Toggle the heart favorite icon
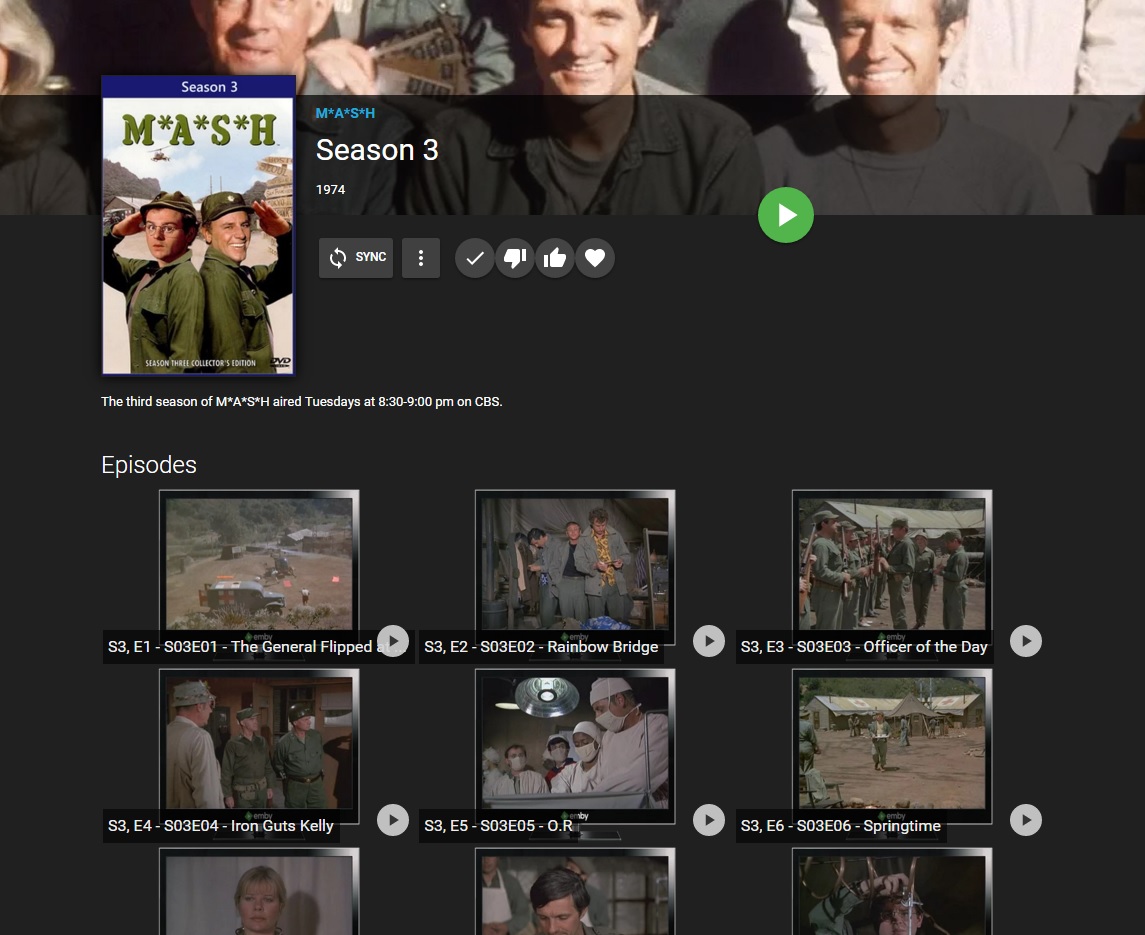Screen dimensions: 1145x935 point(595,258)
